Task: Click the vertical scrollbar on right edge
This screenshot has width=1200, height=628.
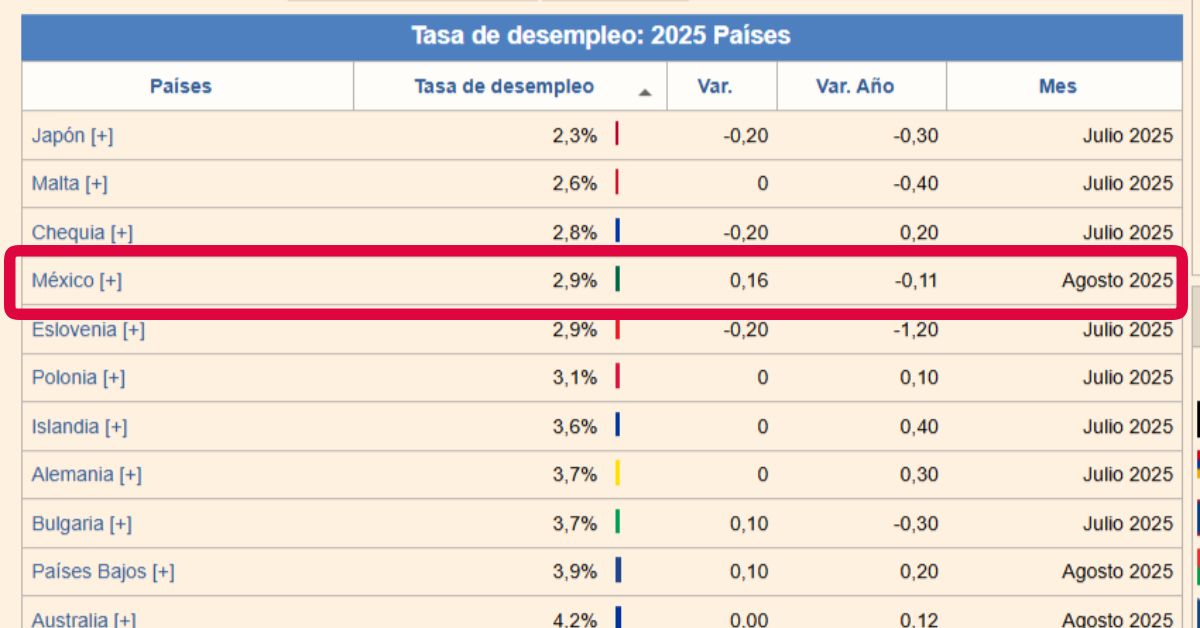Action: click(x=1192, y=320)
